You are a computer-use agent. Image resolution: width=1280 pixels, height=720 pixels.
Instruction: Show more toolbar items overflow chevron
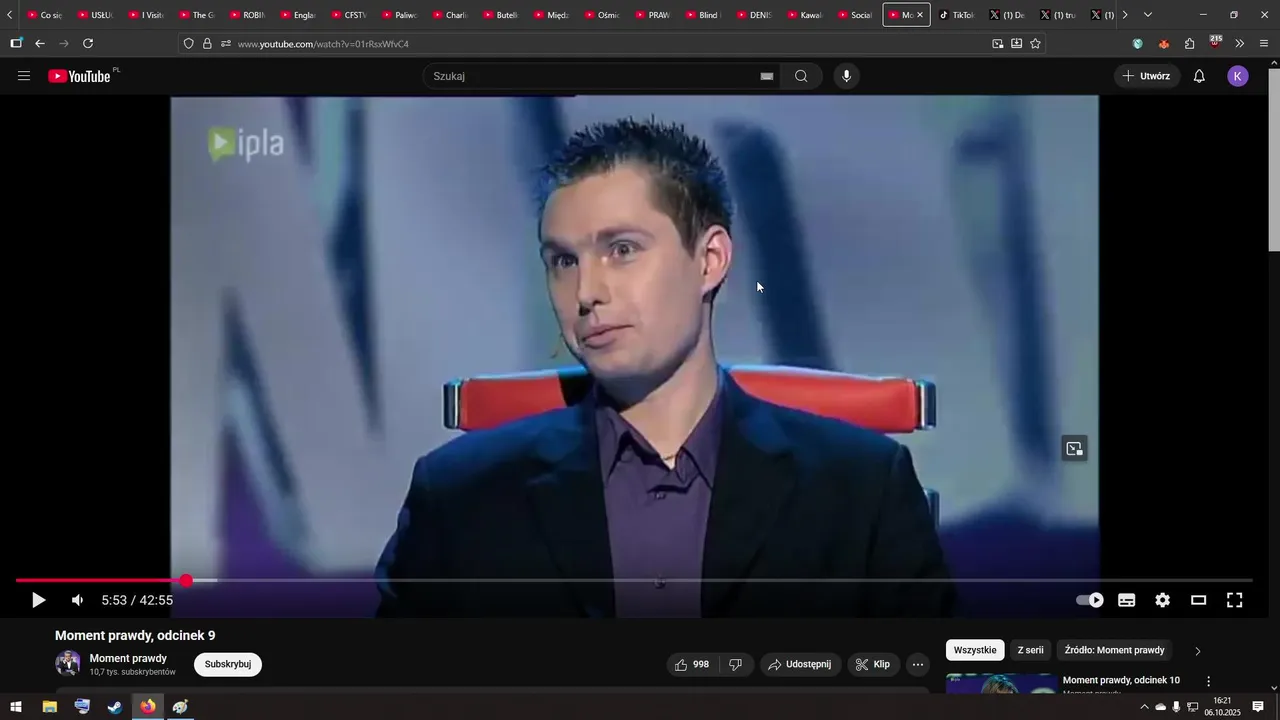click(x=1239, y=43)
